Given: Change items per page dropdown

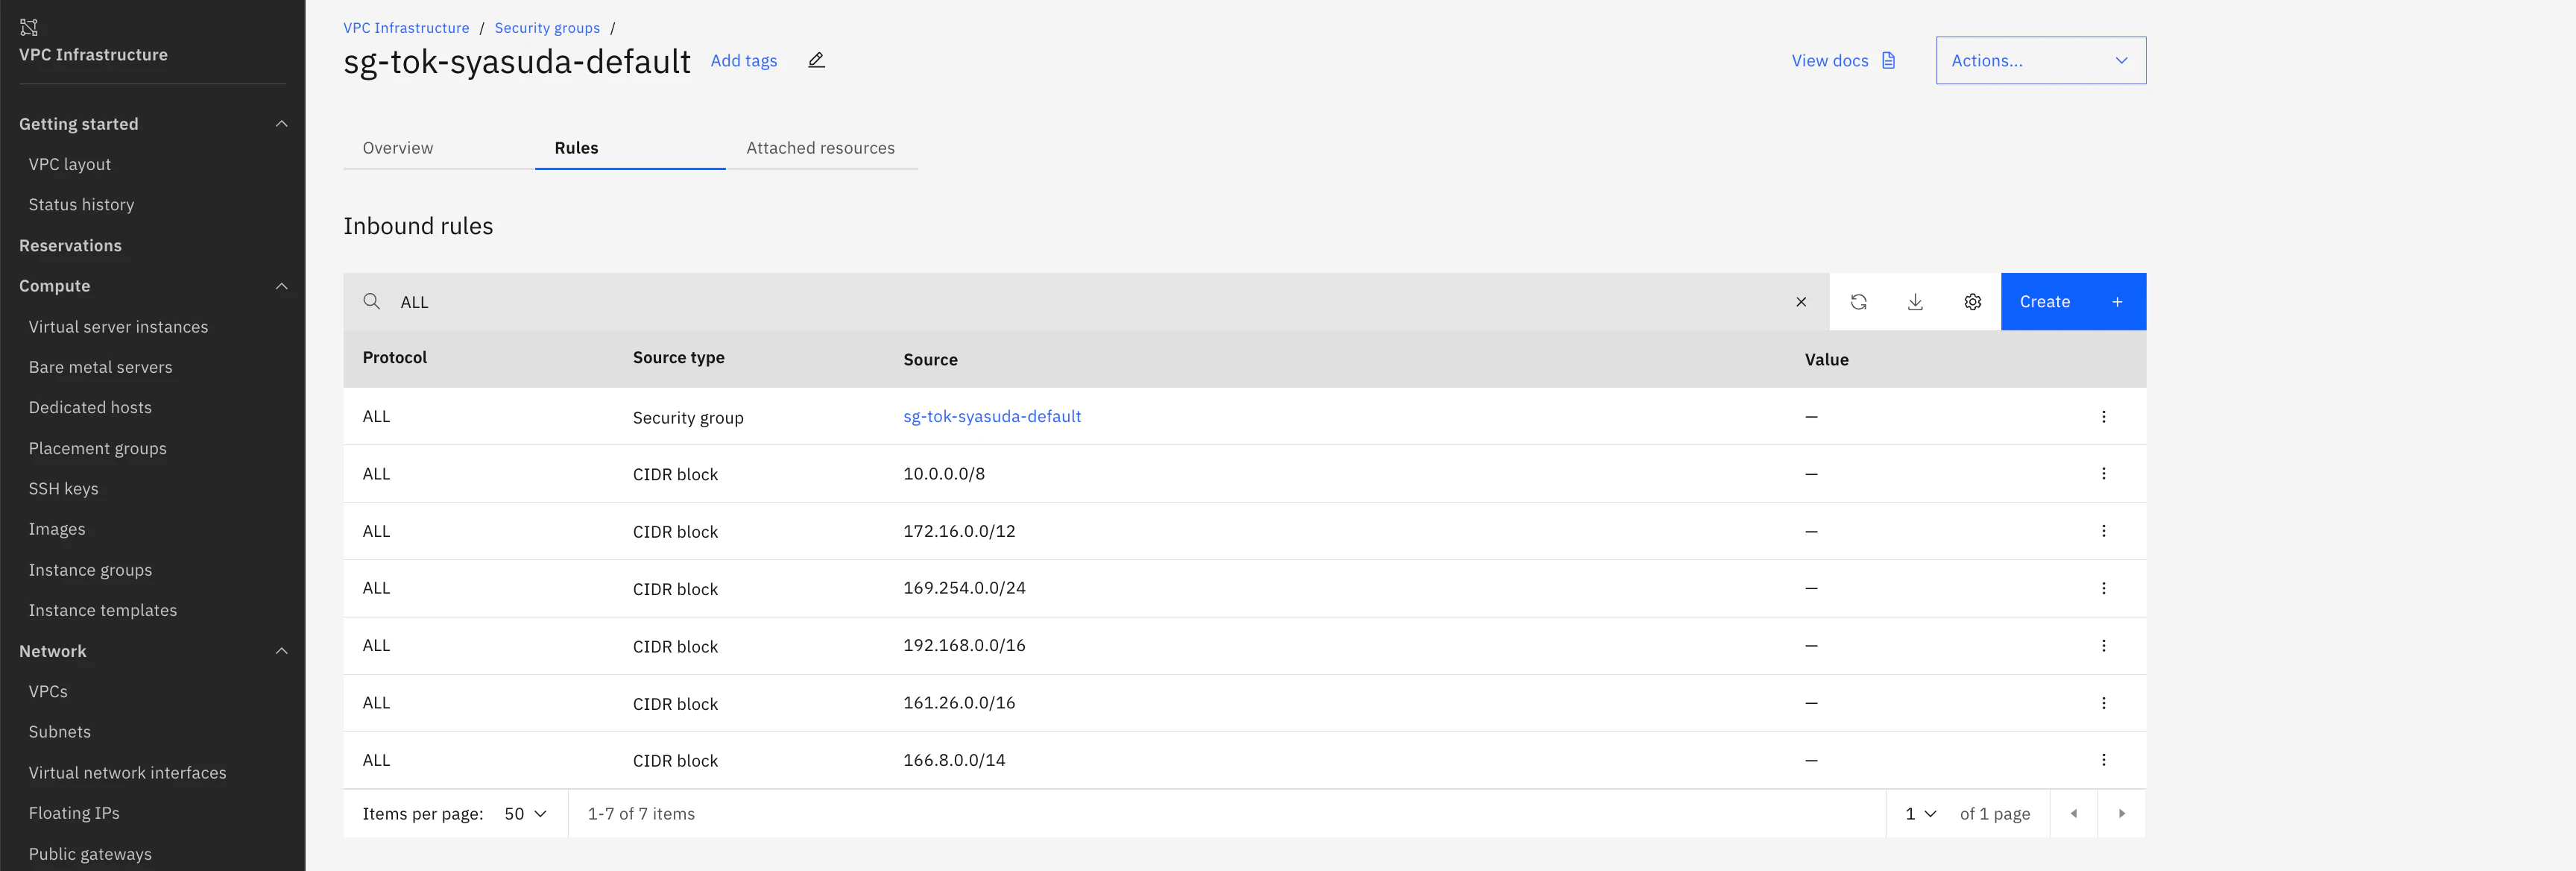Looking at the screenshot, I should 526,814.
